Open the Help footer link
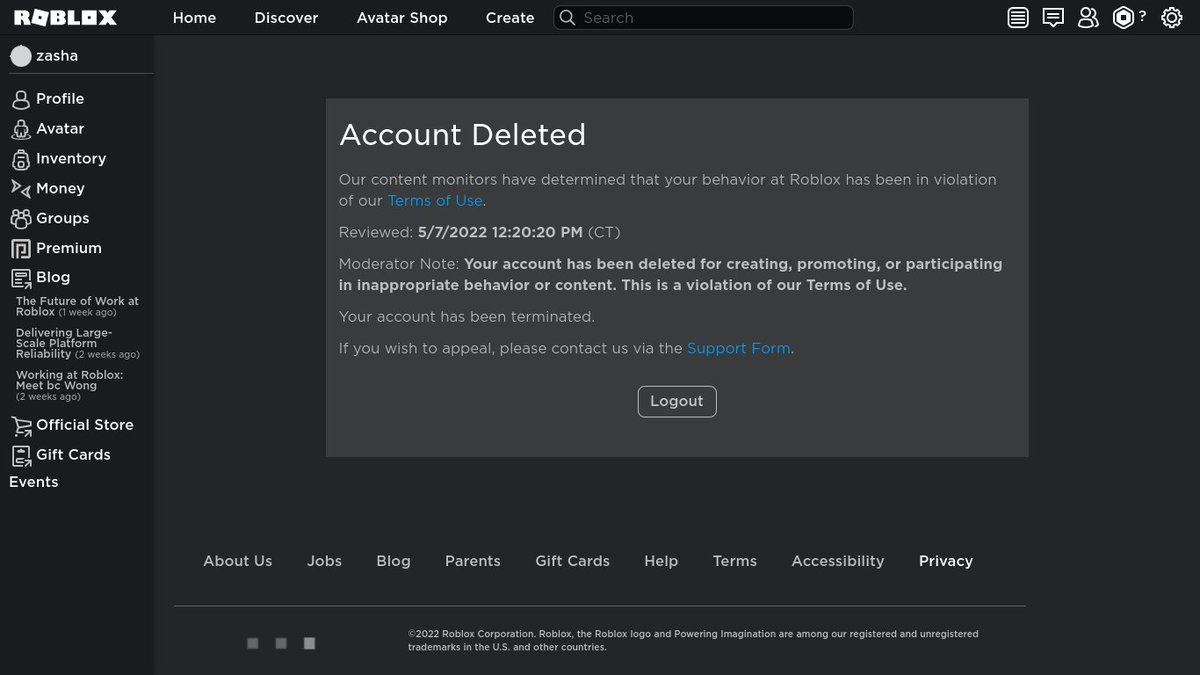 pos(661,561)
